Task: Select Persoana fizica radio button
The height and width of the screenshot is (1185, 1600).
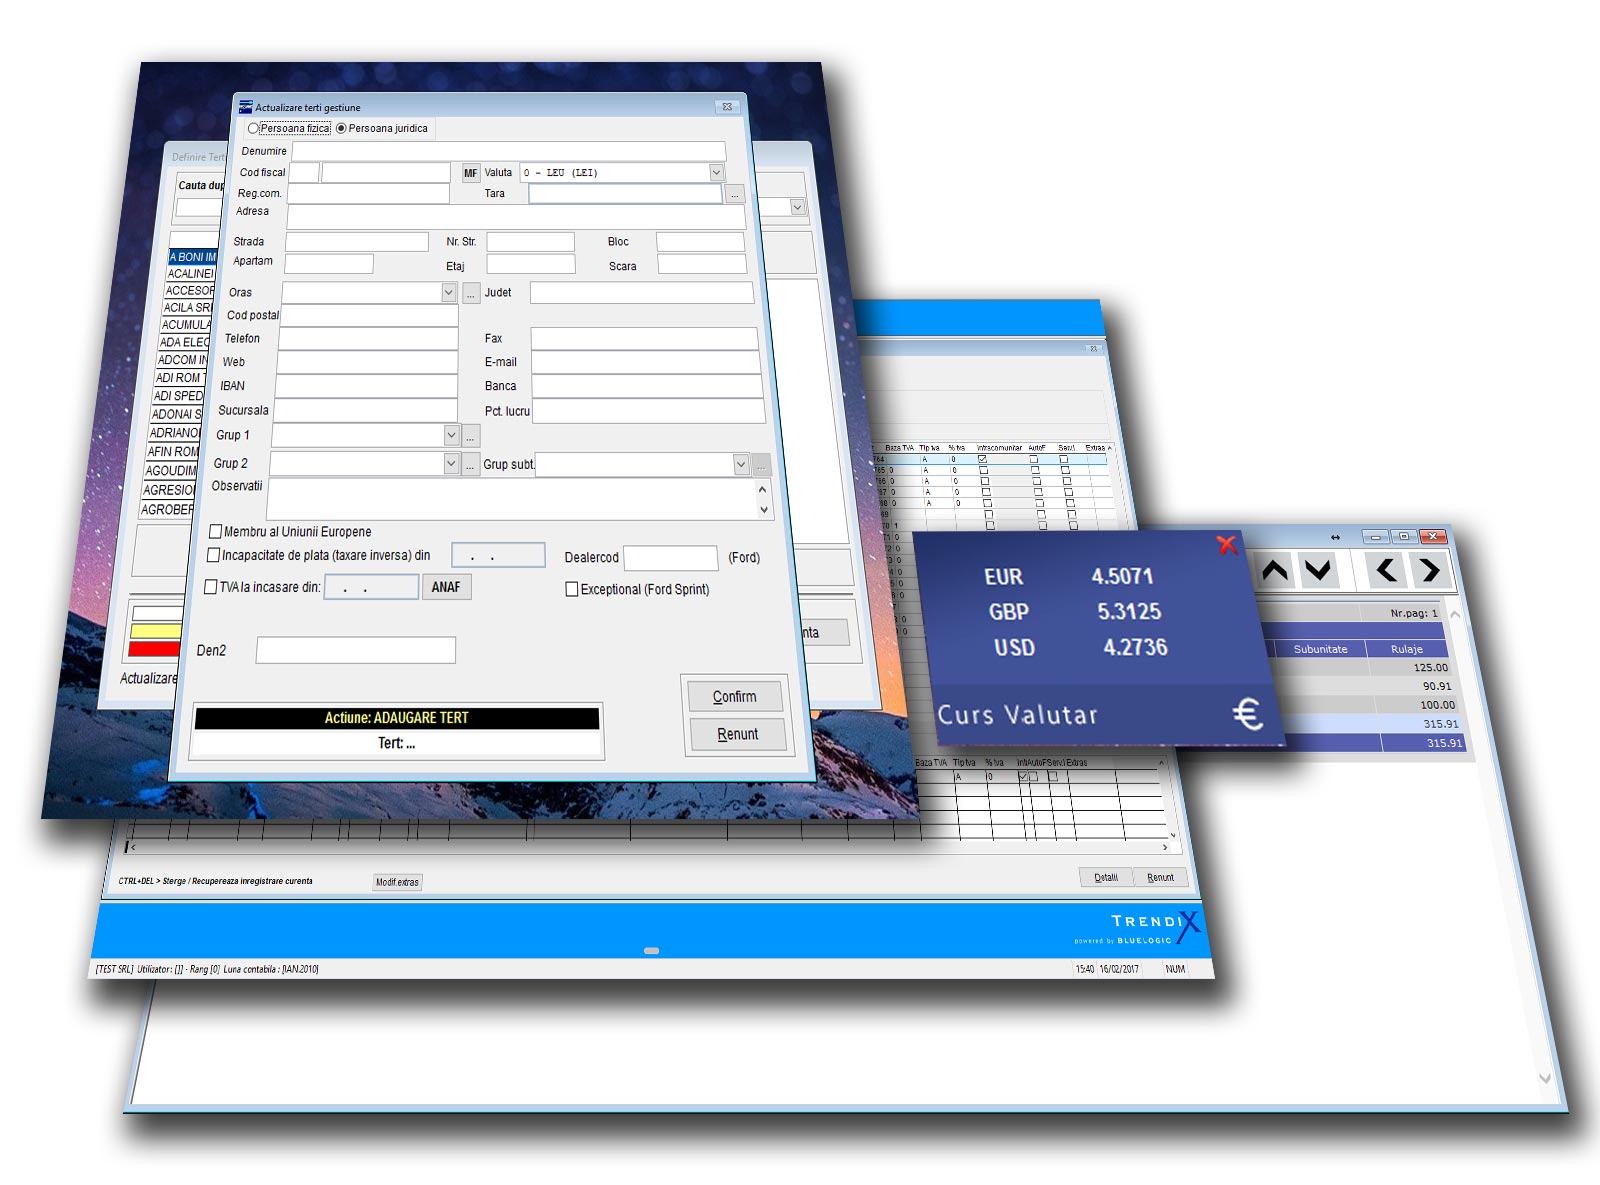Action: pyautogui.click(x=253, y=128)
